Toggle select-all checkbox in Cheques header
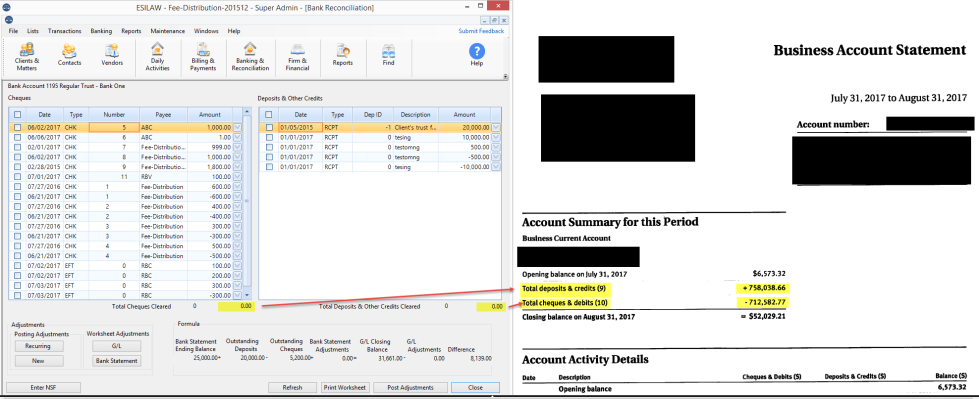 [x=17, y=115]
